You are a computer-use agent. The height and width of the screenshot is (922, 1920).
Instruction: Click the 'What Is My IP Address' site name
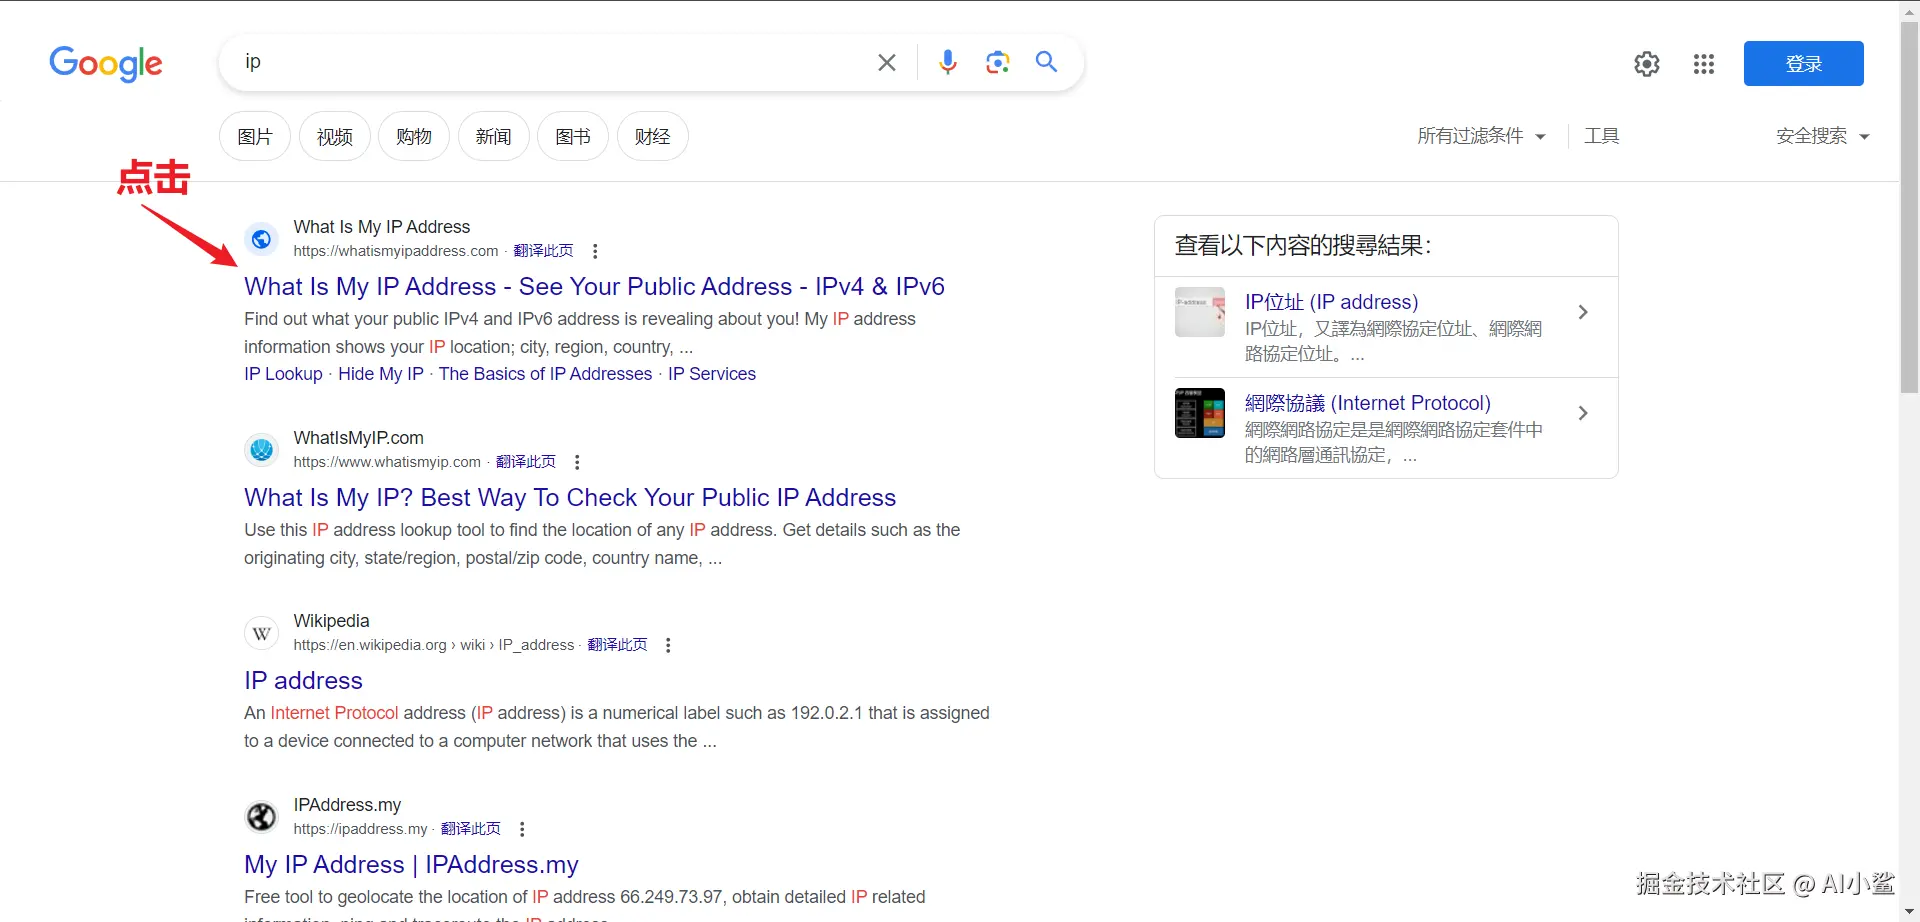(382, 227)
